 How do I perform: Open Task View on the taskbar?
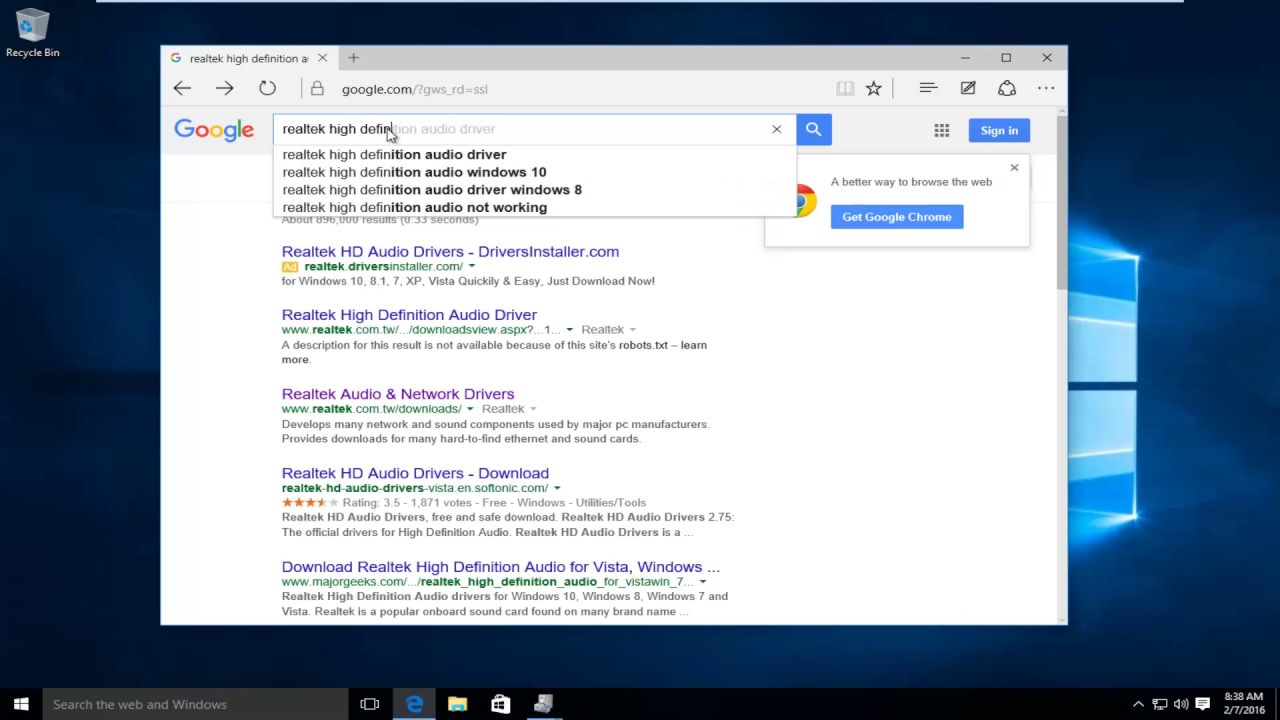click(x=370, y=704)
